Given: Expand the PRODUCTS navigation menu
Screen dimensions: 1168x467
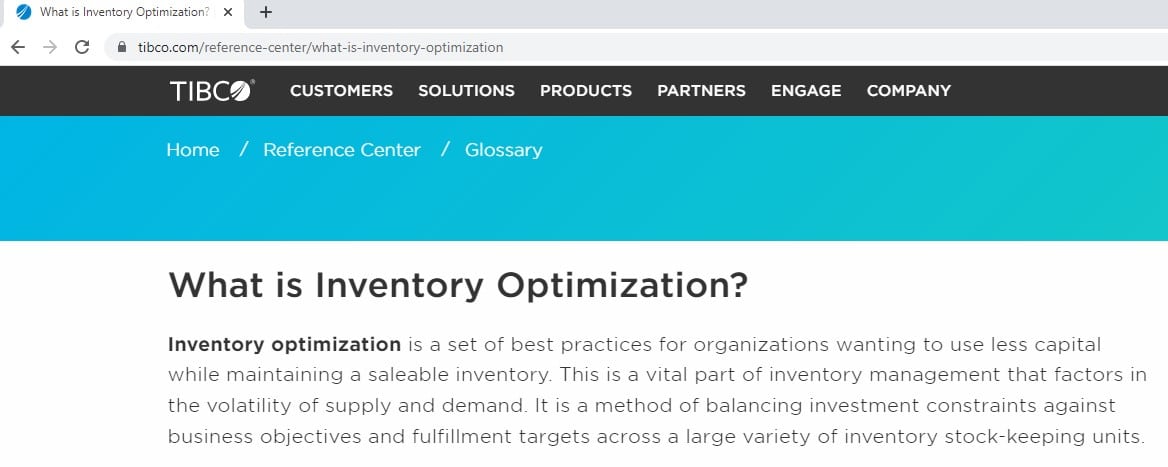Looking at the screenshot, I should point(585,91).
